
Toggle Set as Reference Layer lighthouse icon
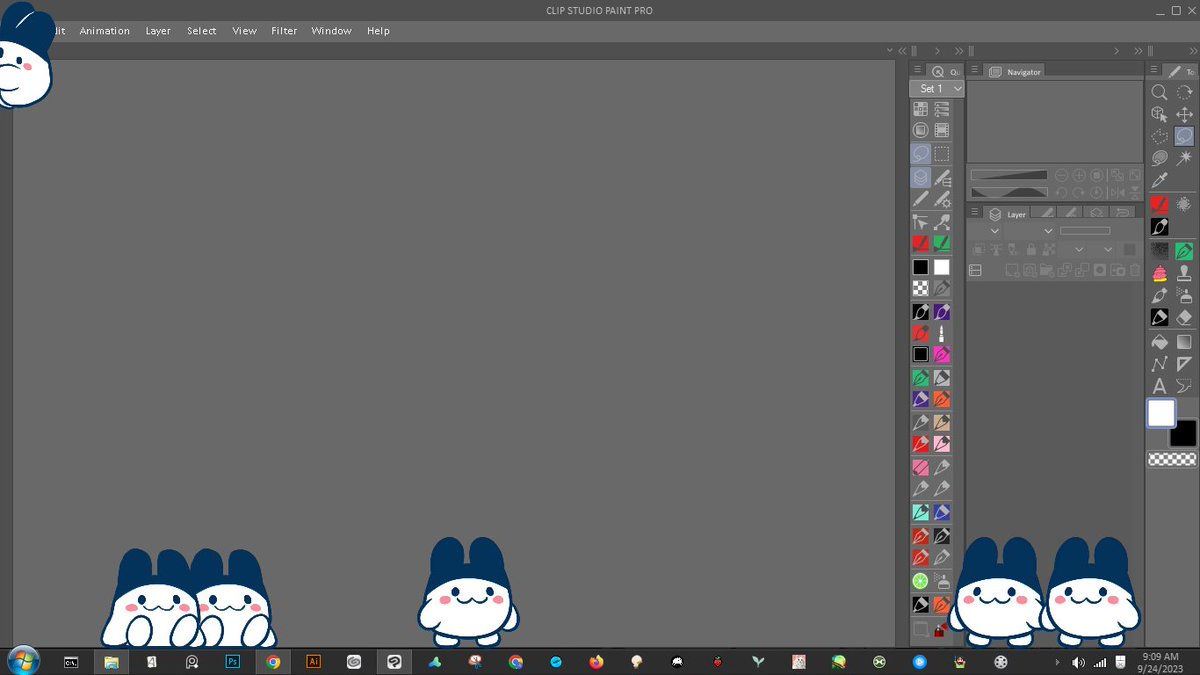coord(996,249)
